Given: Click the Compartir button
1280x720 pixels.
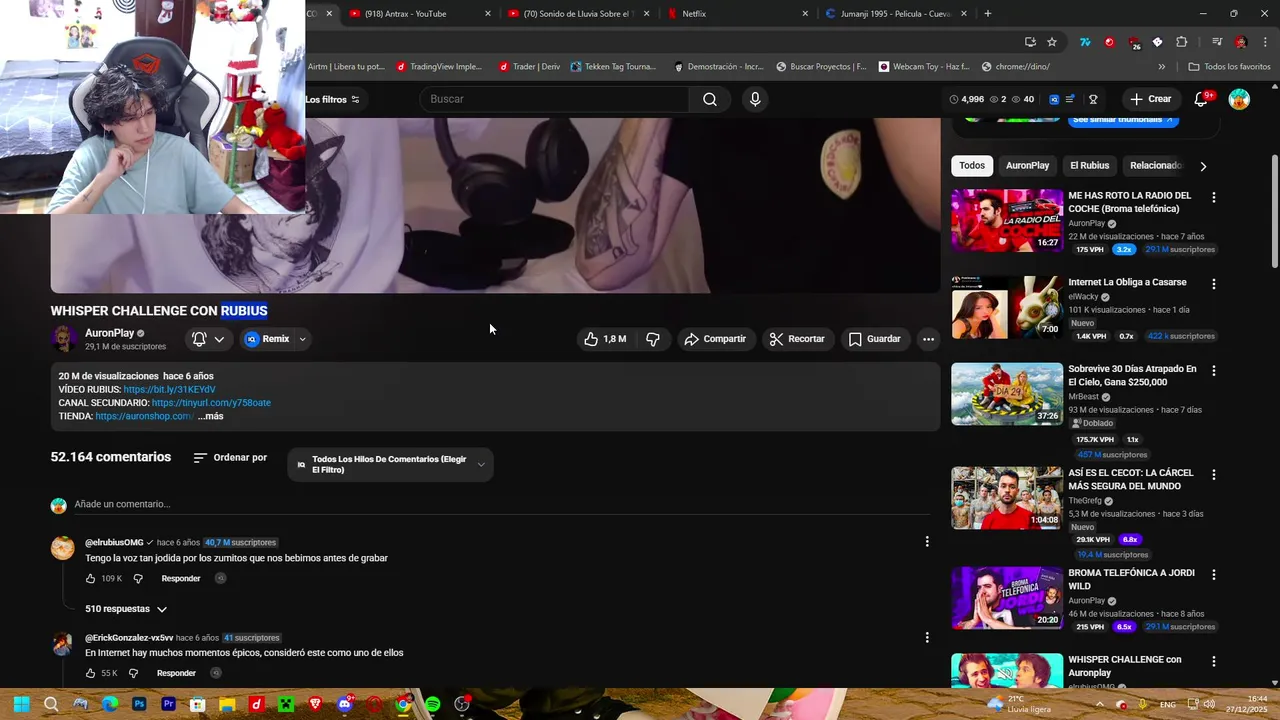Looking at the screenshot, I should point(715,339).
